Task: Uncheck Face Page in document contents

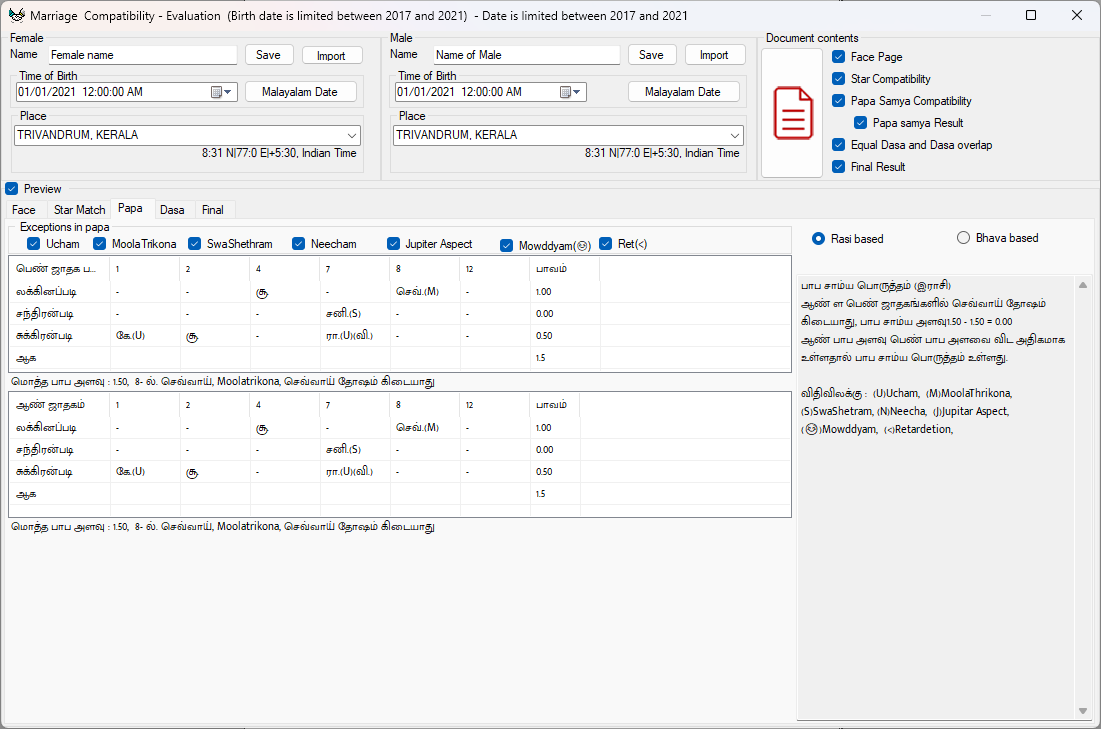Action: (x=838, y=57)
